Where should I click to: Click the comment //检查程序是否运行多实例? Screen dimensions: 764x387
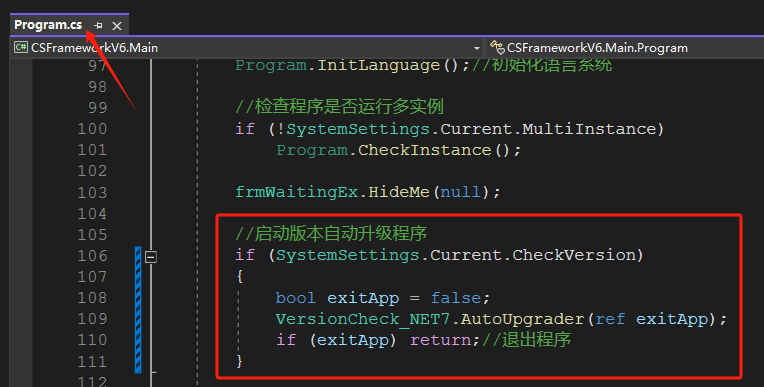click(x=340, y=107)
